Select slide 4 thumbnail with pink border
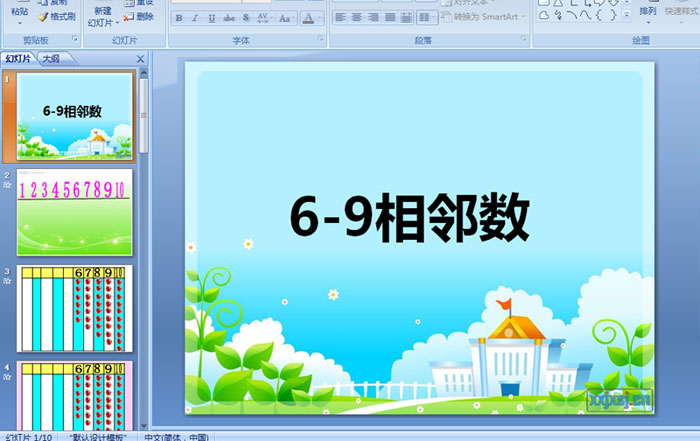The width and height of the screenshot is (700, 441). (75, 395)
